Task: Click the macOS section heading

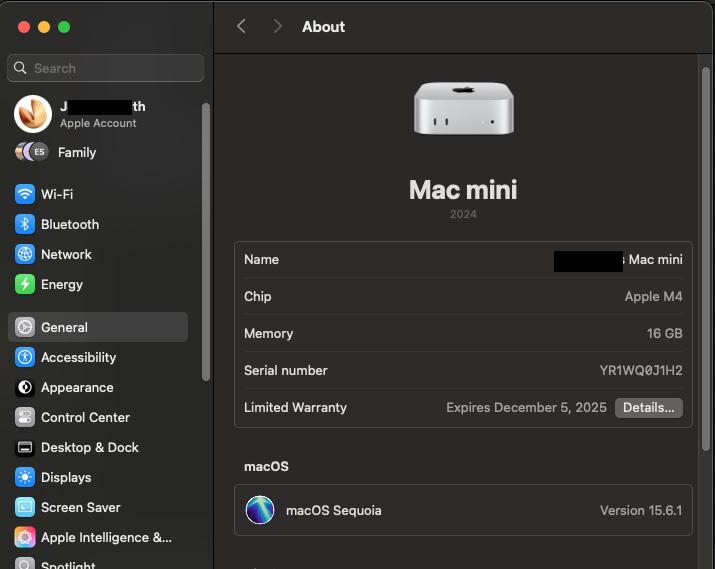Action: (266, 466)
